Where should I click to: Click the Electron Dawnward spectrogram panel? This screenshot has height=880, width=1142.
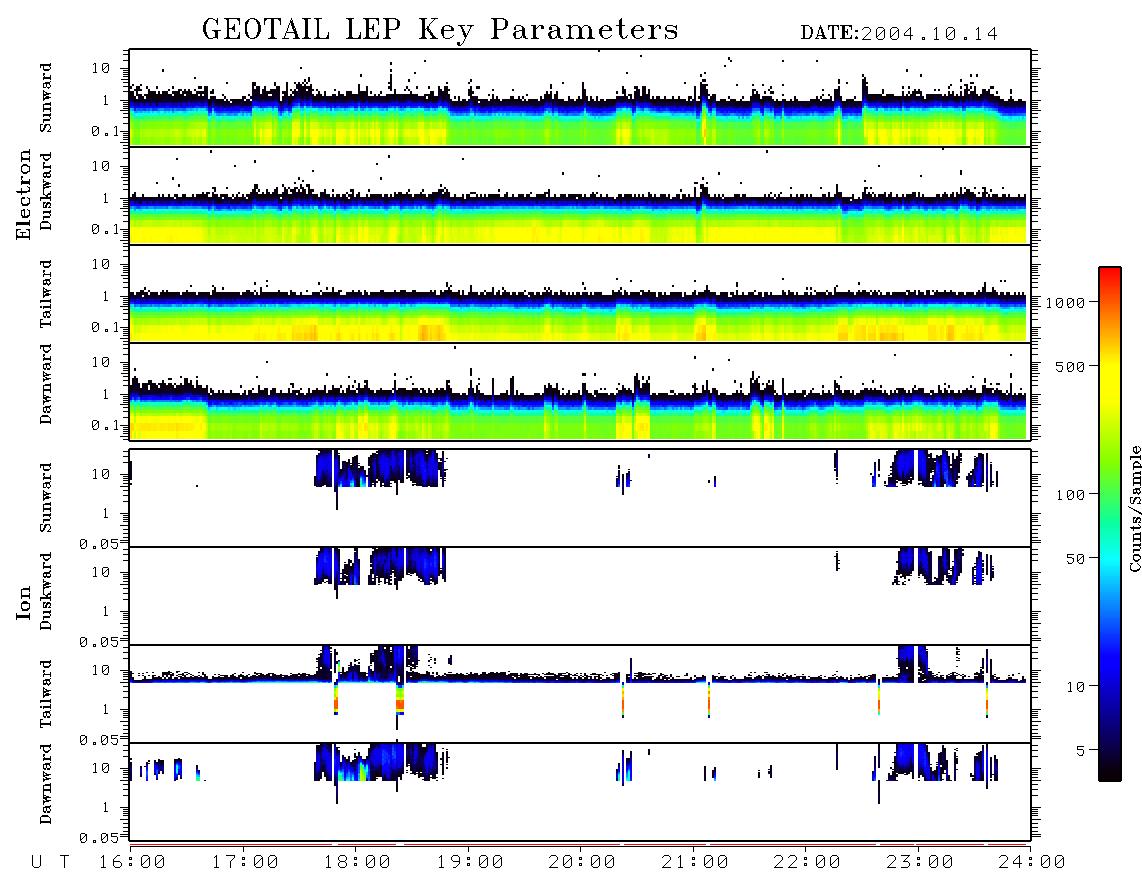coord(580,391)
